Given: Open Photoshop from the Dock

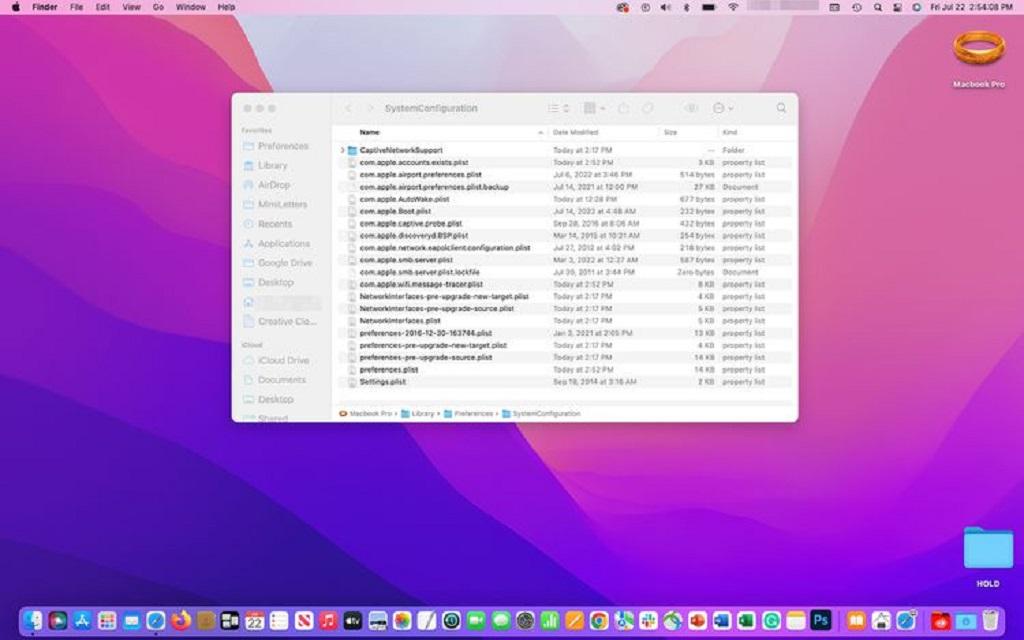Looking at the screenshot, I should coord(820,620).
